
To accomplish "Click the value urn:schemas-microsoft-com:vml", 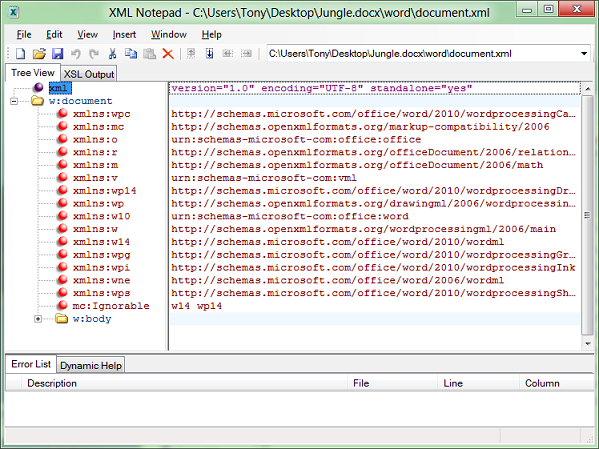I will 264,178.
